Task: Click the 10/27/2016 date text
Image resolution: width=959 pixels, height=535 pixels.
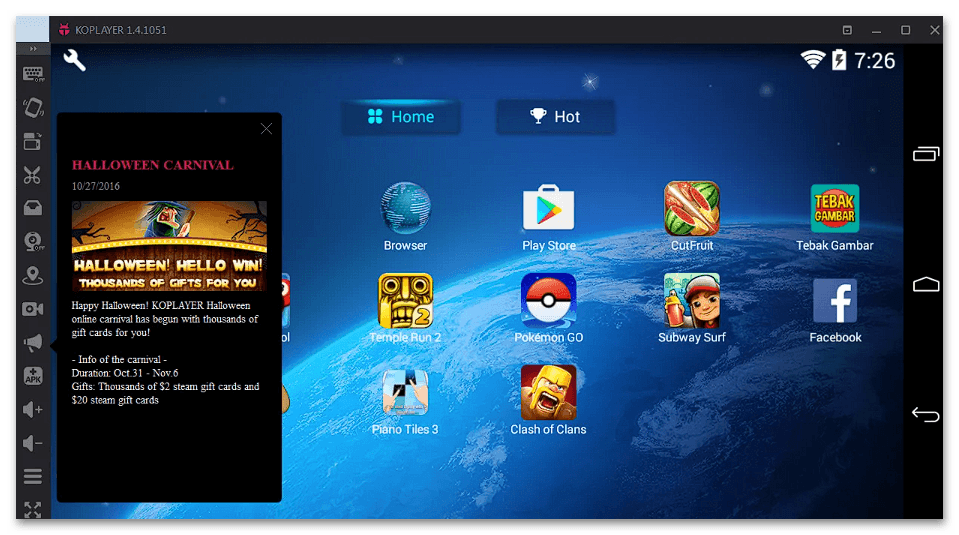Action: point(95,186)
